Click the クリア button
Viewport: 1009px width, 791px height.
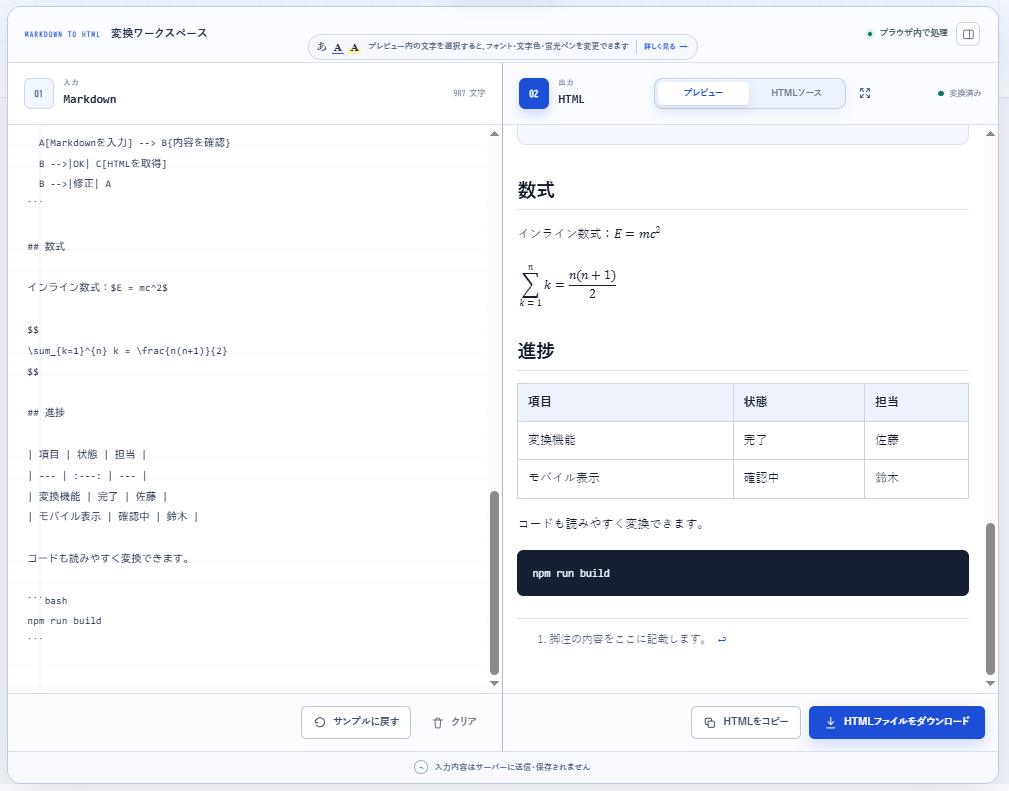tap(454, 722)
